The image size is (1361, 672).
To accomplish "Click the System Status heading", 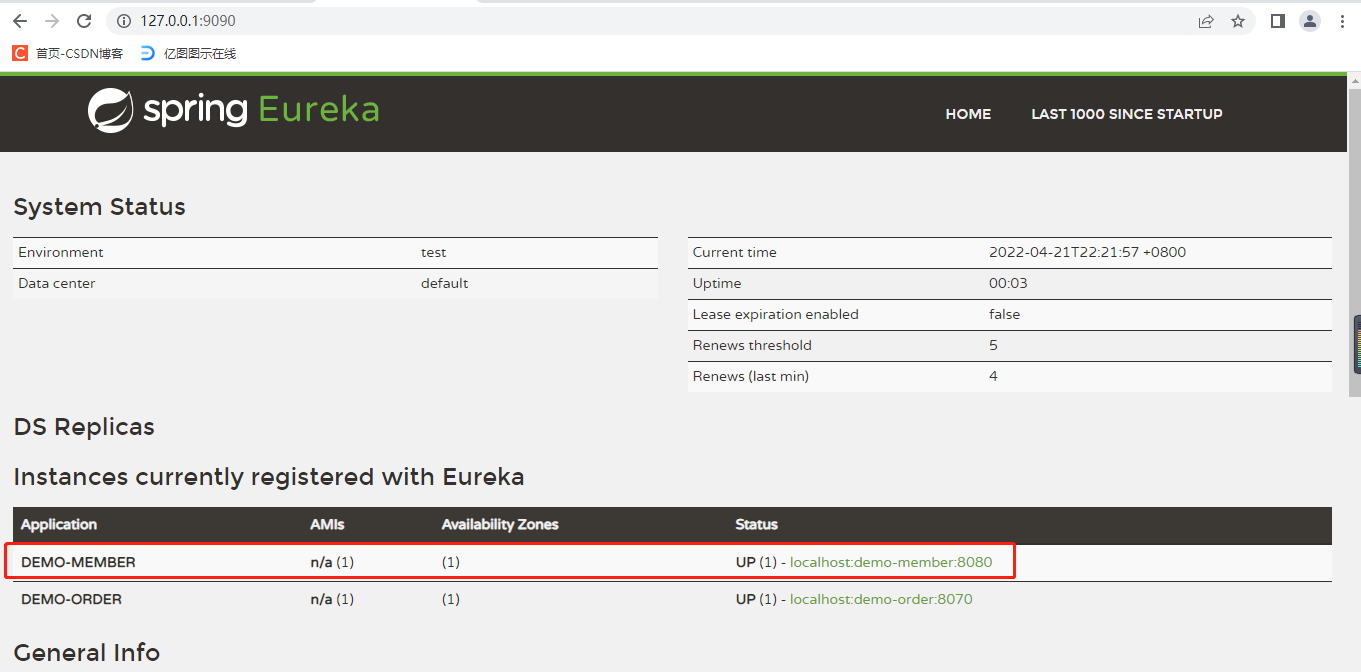I will [x=99, y=207].
